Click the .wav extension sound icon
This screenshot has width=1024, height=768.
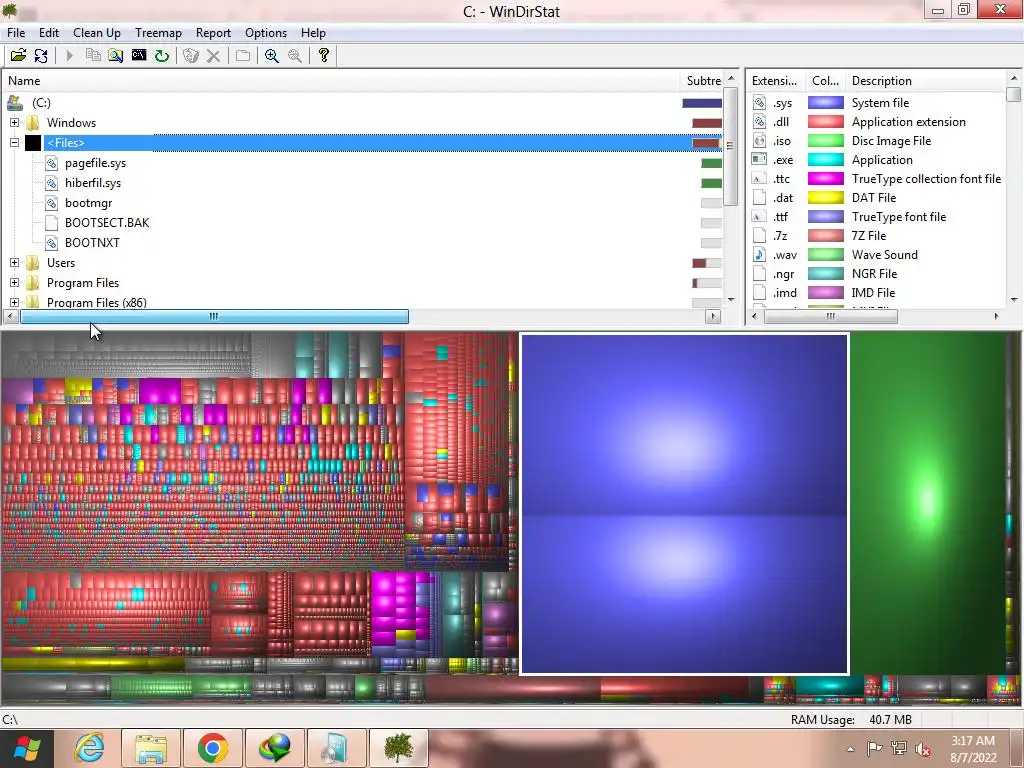[x=759, y=255]
